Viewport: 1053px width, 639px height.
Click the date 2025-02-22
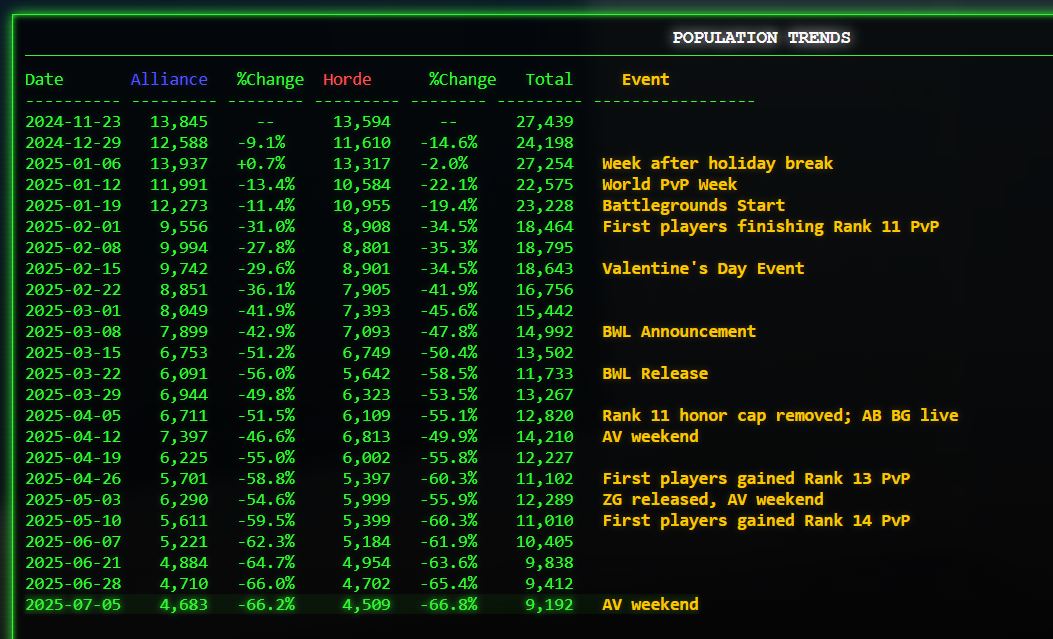73,289
